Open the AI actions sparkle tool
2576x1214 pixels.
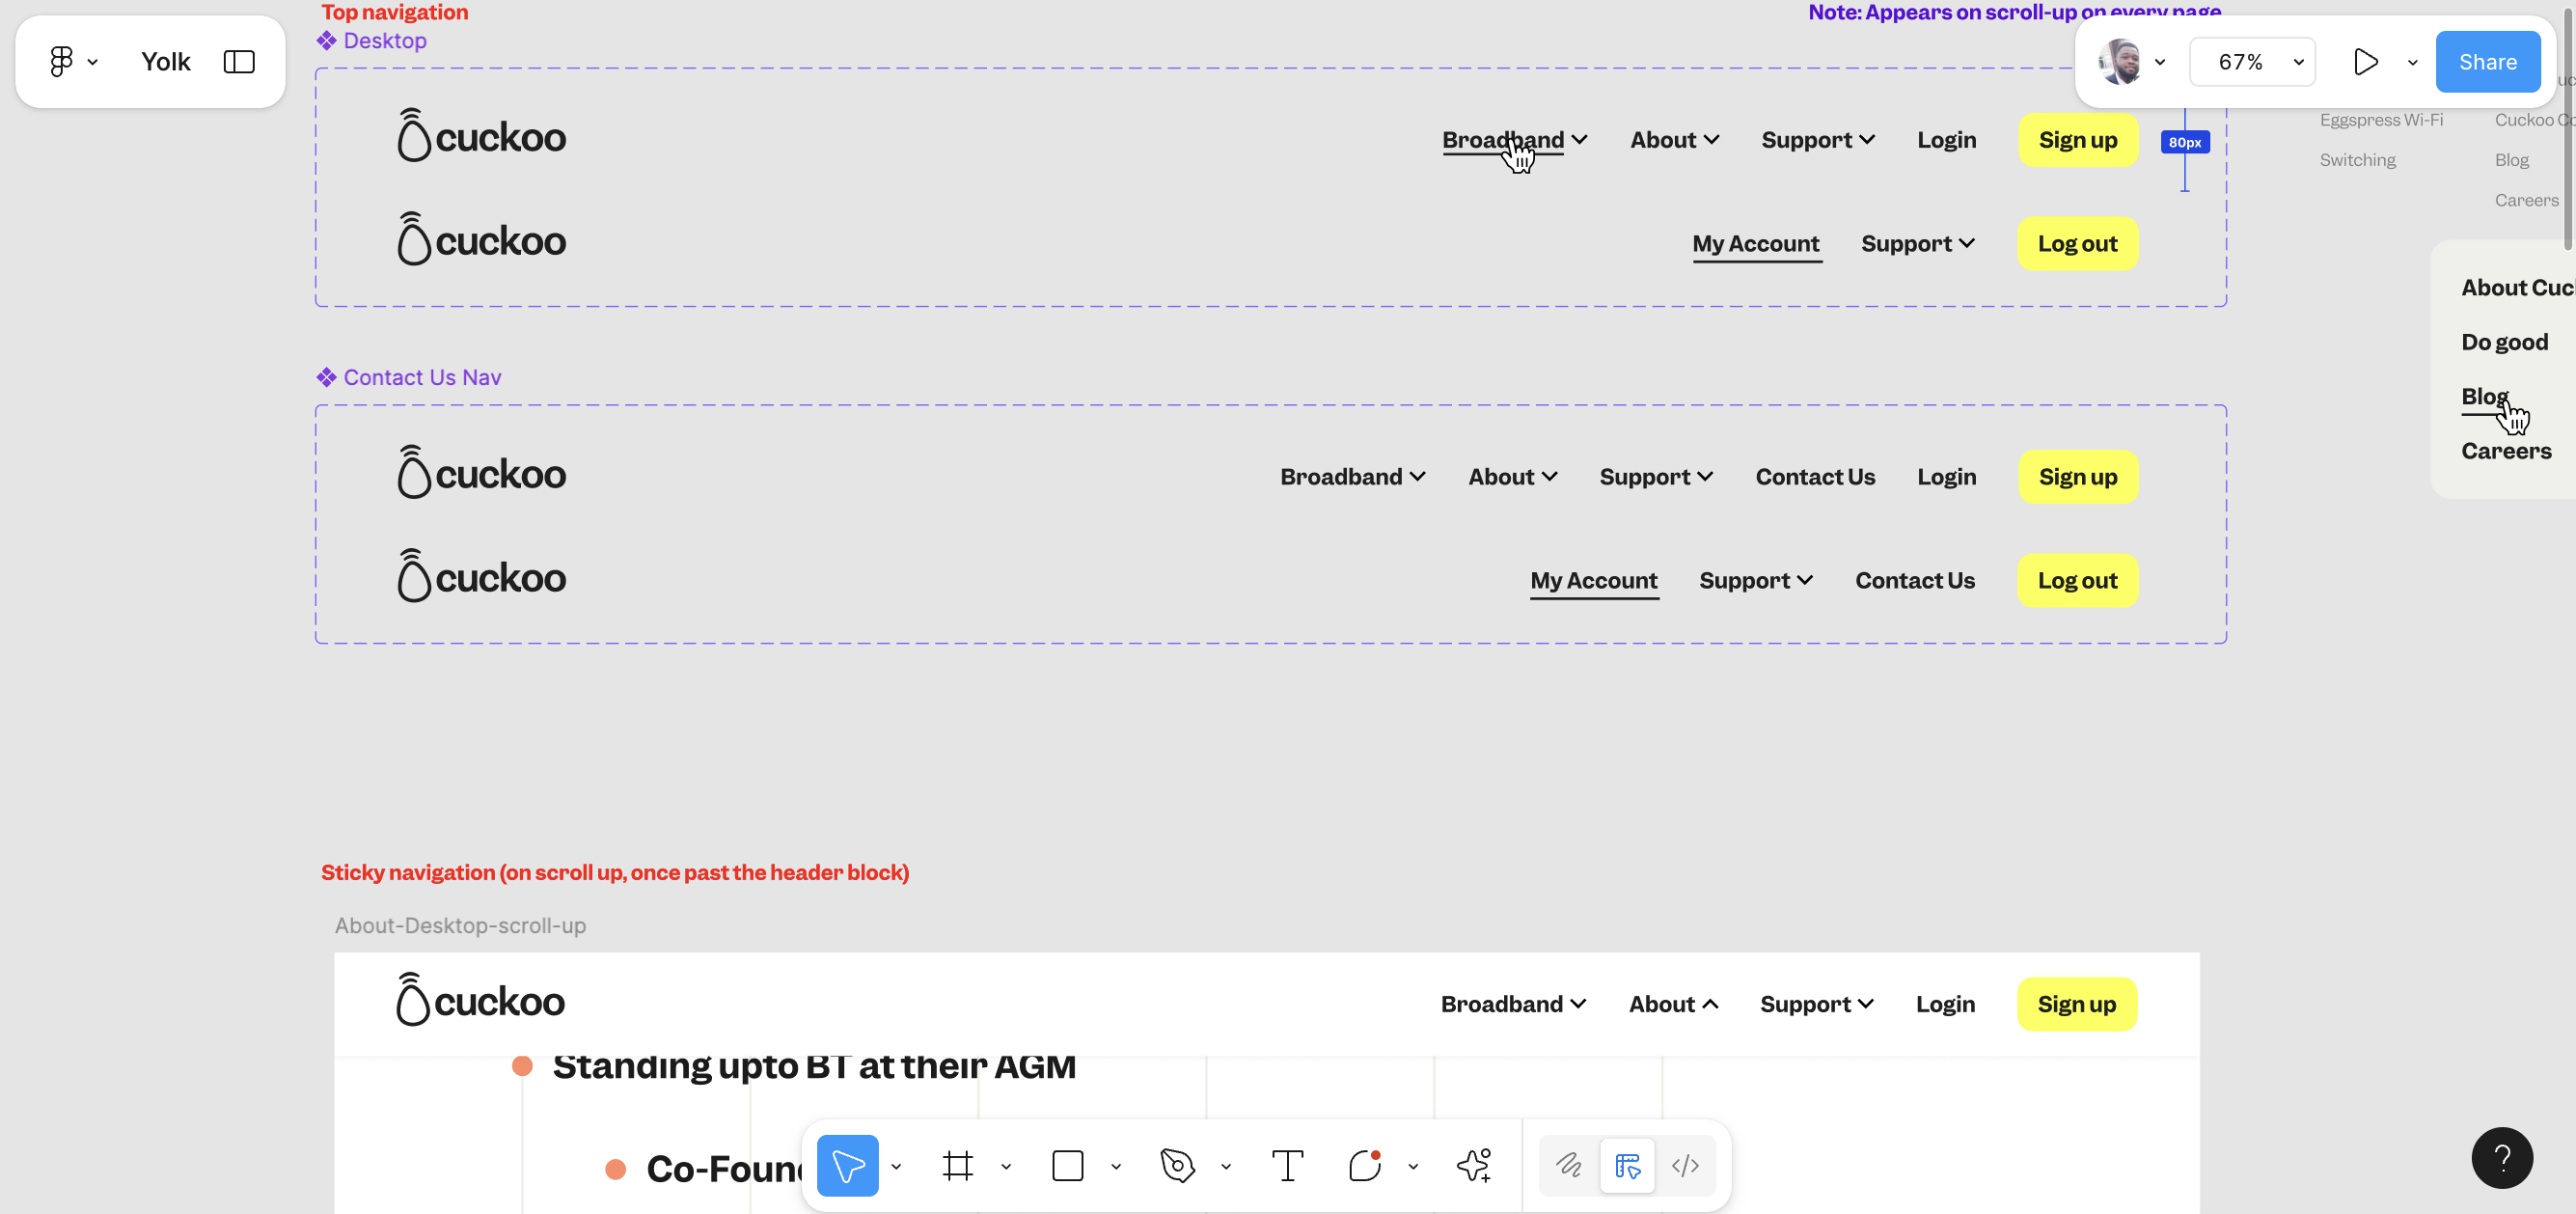click(x=1474, y=1165)
